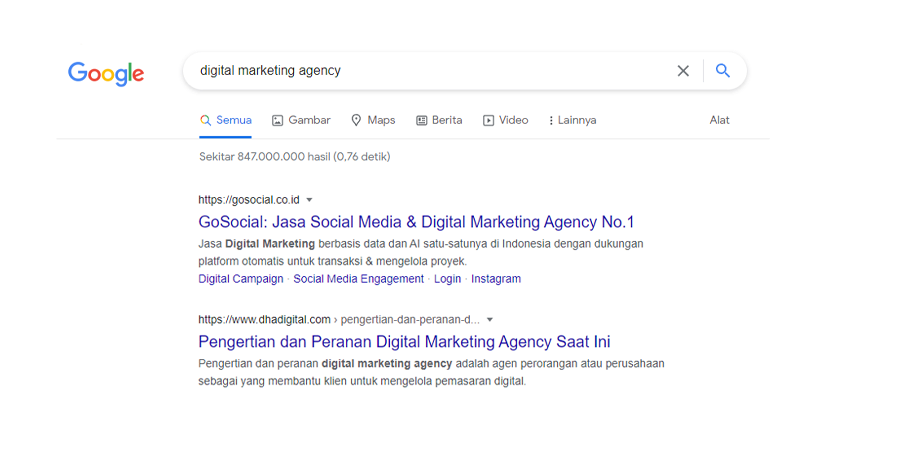Click the Google logo
The width and height of the screenshot is (900, 450).
coord(106,73)
